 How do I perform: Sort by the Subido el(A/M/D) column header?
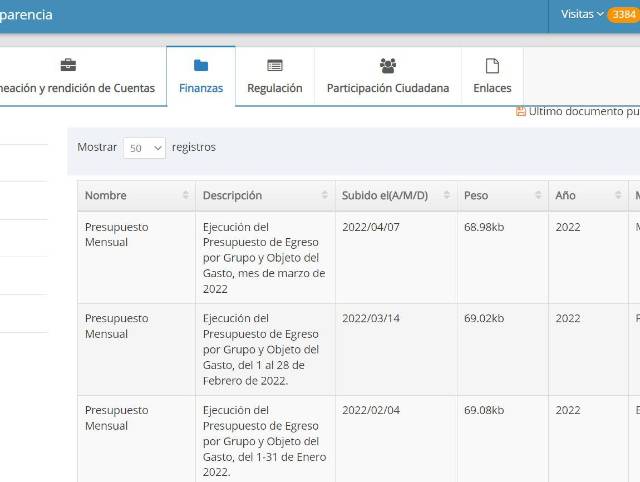[x=385, y=195]
